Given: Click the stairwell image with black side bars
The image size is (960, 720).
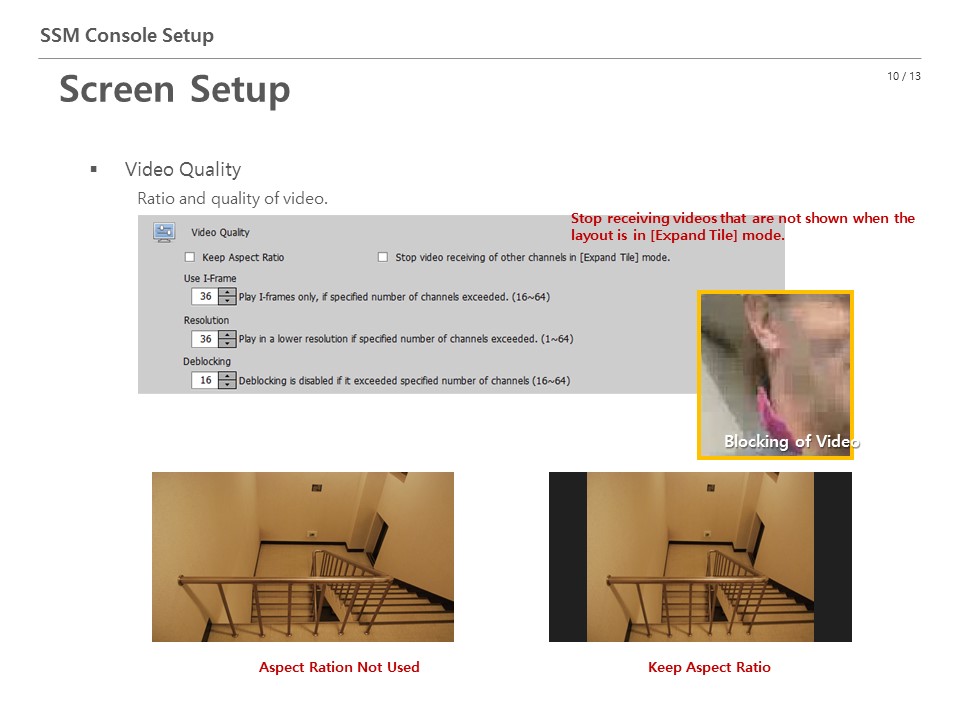Looking at the screenshot, I should (x=700, y=557).
